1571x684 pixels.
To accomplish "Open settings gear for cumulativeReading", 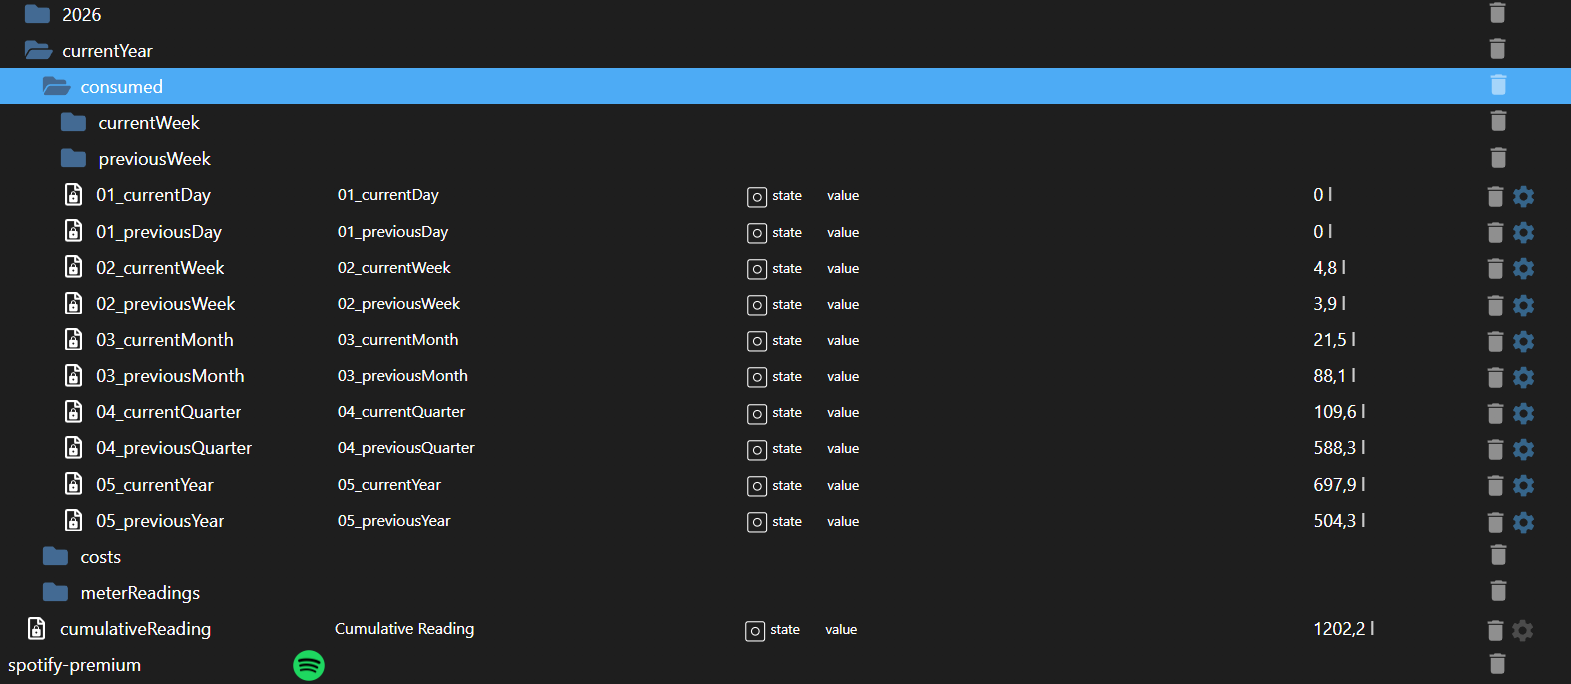I will point(1523,630).
